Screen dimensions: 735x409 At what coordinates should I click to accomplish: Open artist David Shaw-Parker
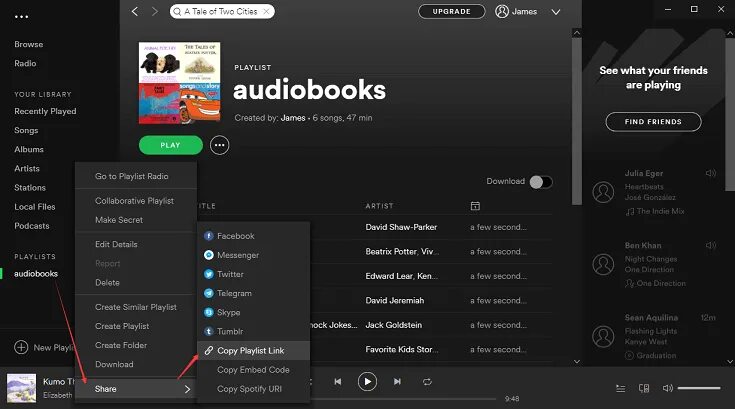pos(401,227)
